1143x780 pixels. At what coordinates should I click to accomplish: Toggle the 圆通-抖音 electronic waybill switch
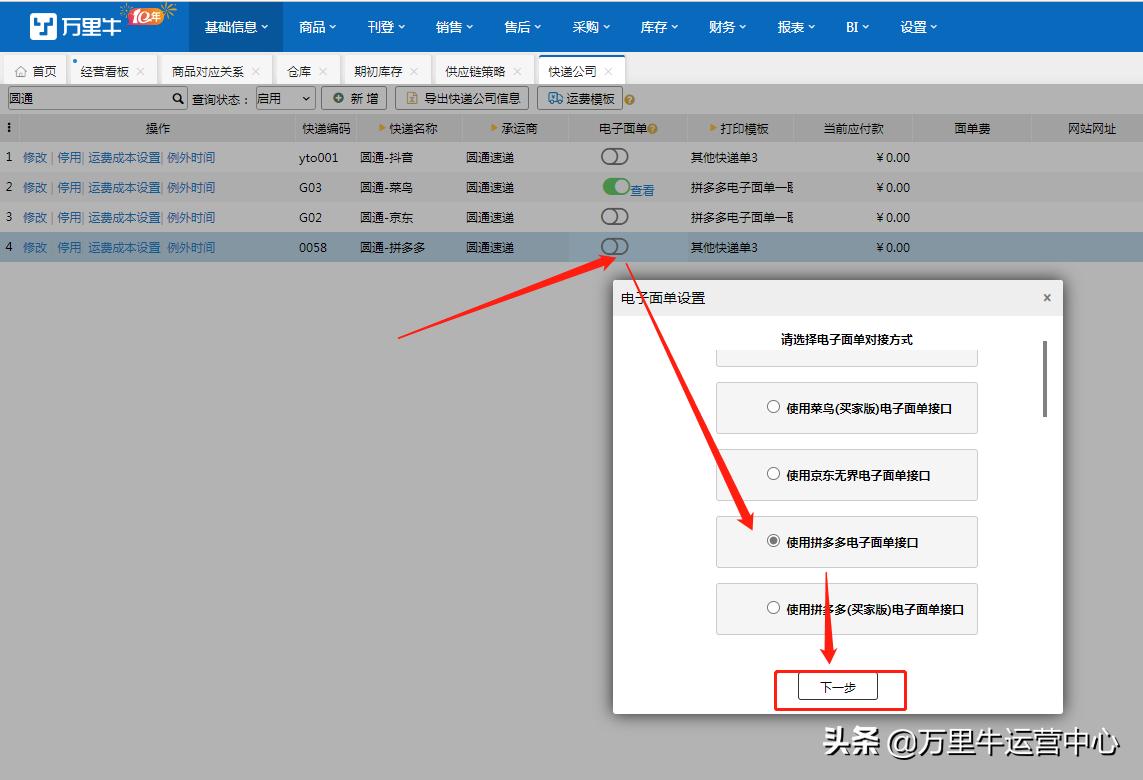pos(613,157)
